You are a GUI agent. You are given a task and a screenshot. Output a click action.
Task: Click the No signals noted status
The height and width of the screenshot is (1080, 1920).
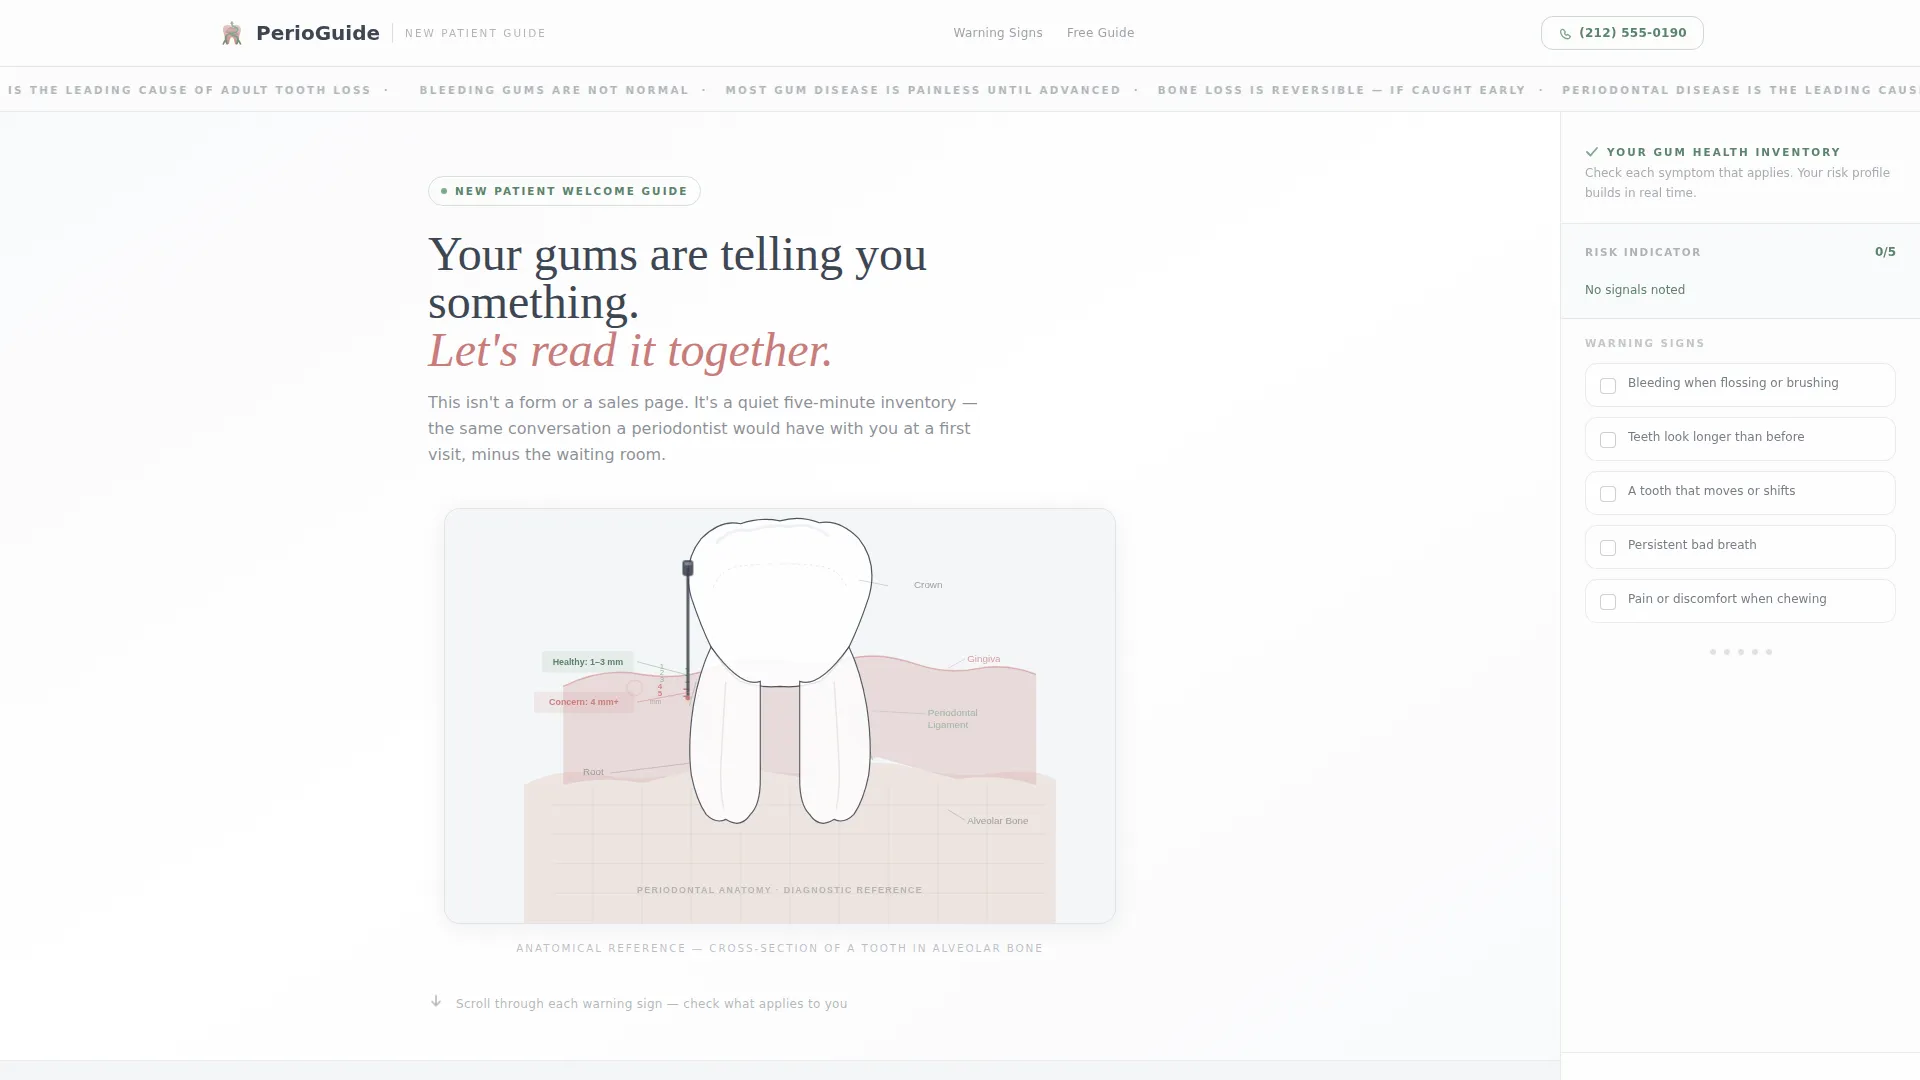coord(1635,290)
